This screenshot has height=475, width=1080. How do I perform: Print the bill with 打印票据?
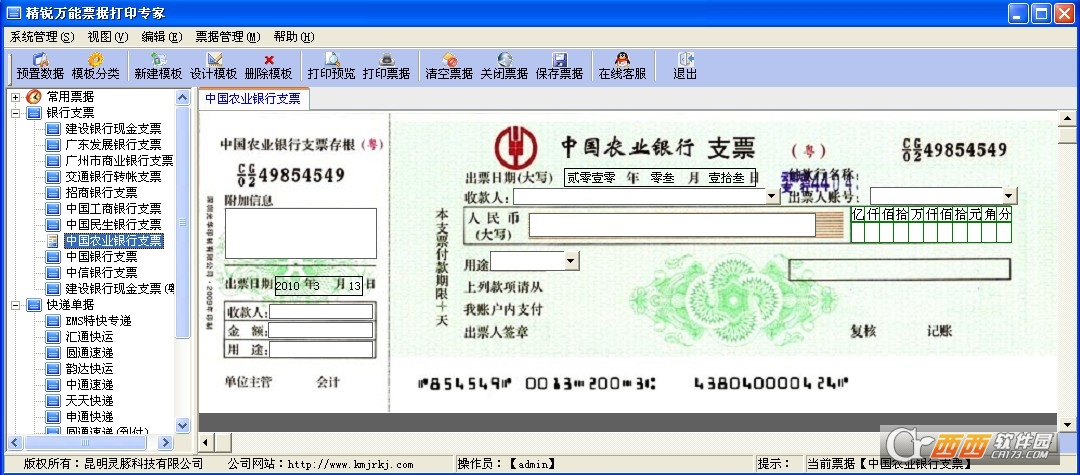pyautogui.click(x=386, y=67)
